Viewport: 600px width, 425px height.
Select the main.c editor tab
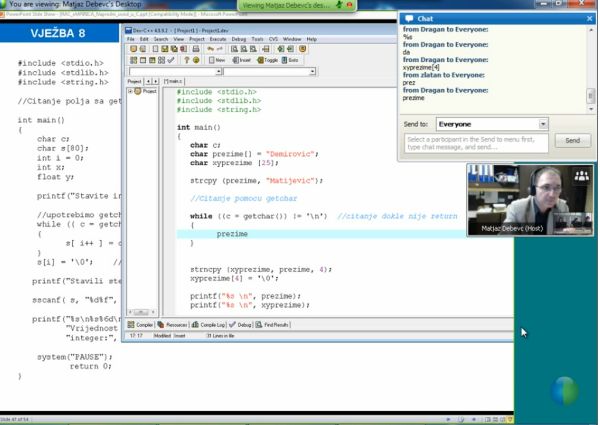point(173,81)
